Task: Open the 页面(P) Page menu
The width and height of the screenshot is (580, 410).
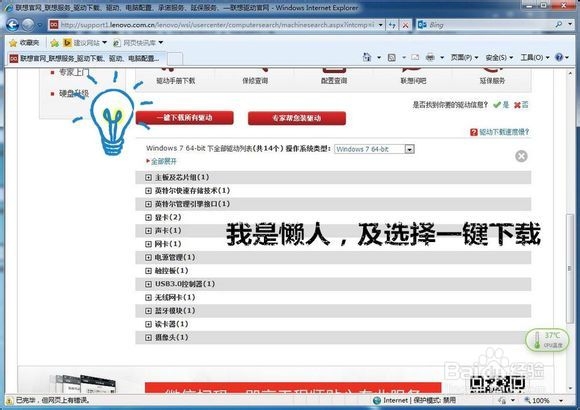Action: [465, 57]
